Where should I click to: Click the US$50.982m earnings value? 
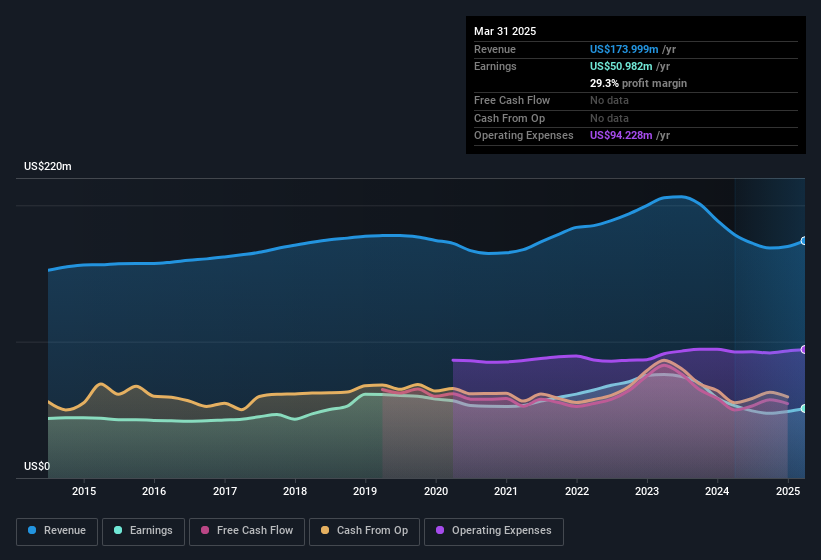tap(621, 66)
